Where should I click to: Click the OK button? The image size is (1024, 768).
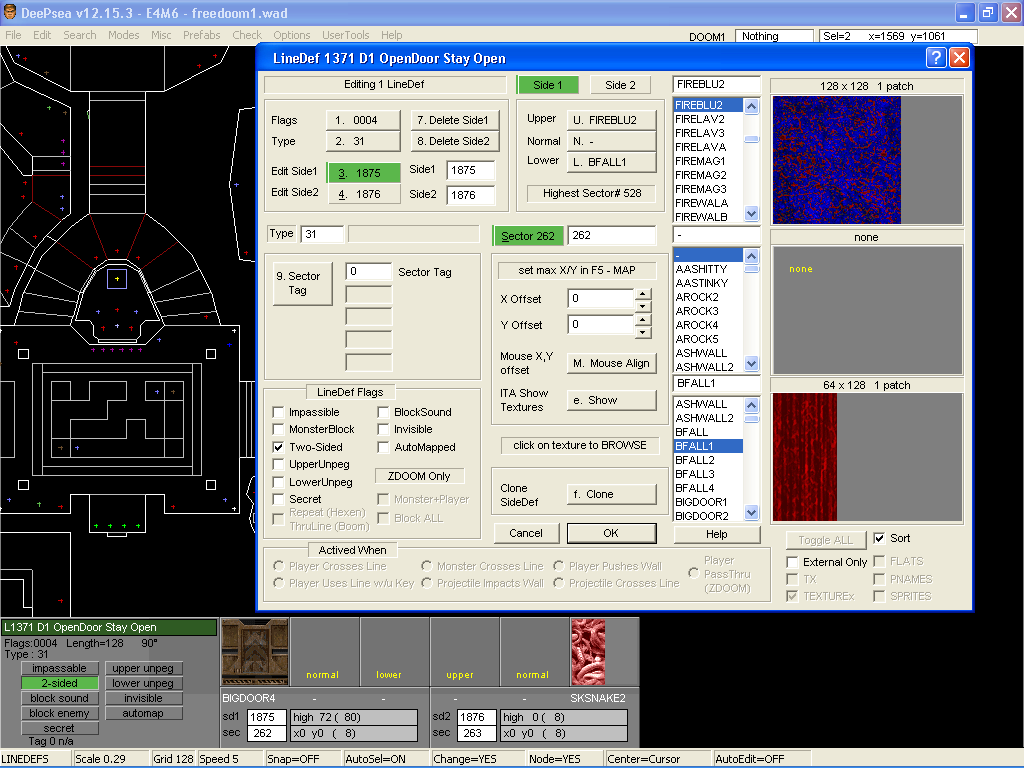[x=611, y=533]
